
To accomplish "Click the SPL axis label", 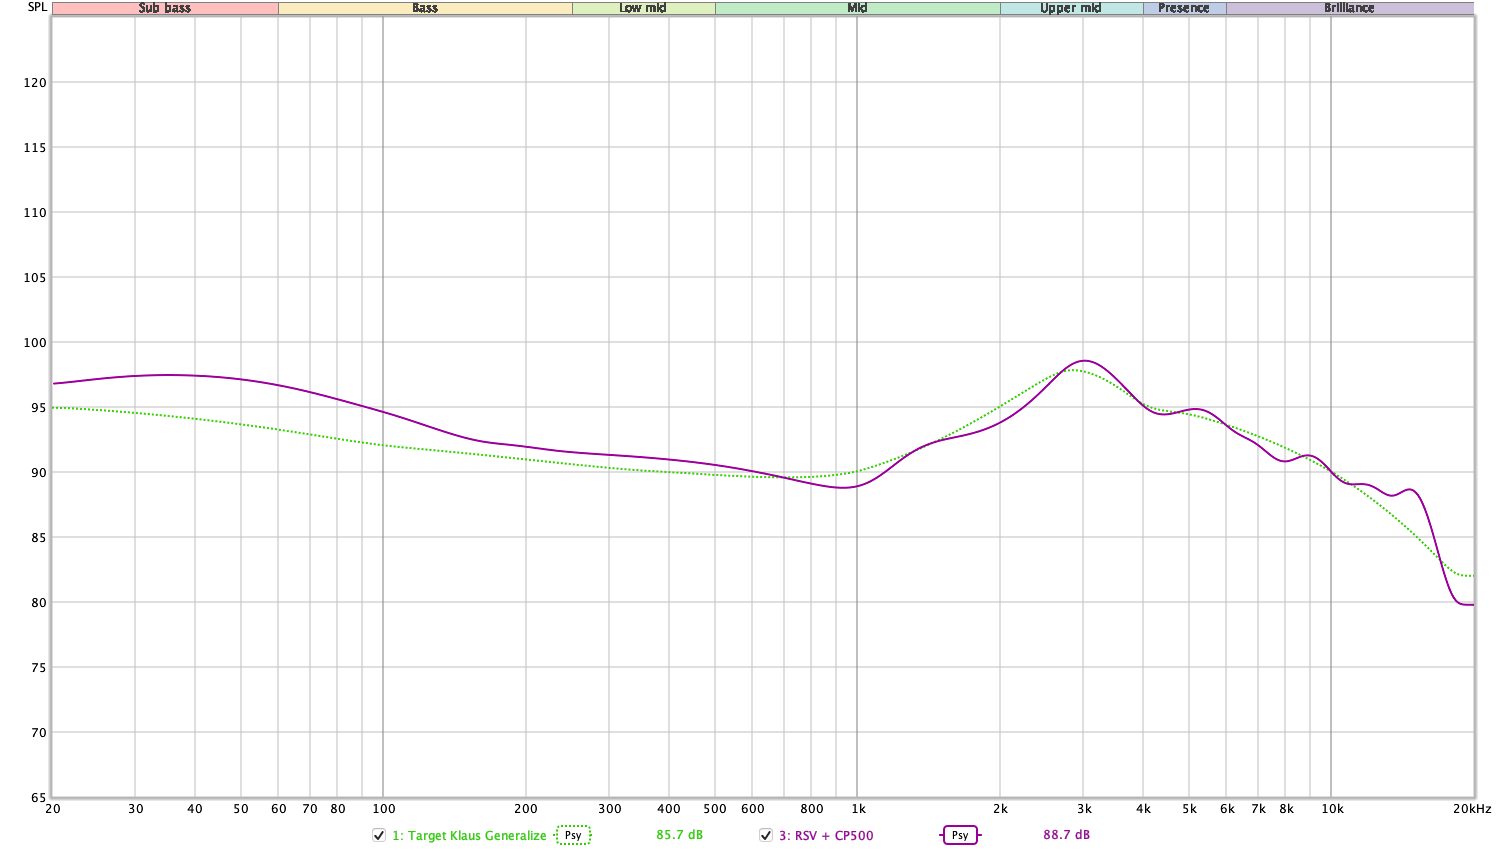I will [x=37, y=7].
